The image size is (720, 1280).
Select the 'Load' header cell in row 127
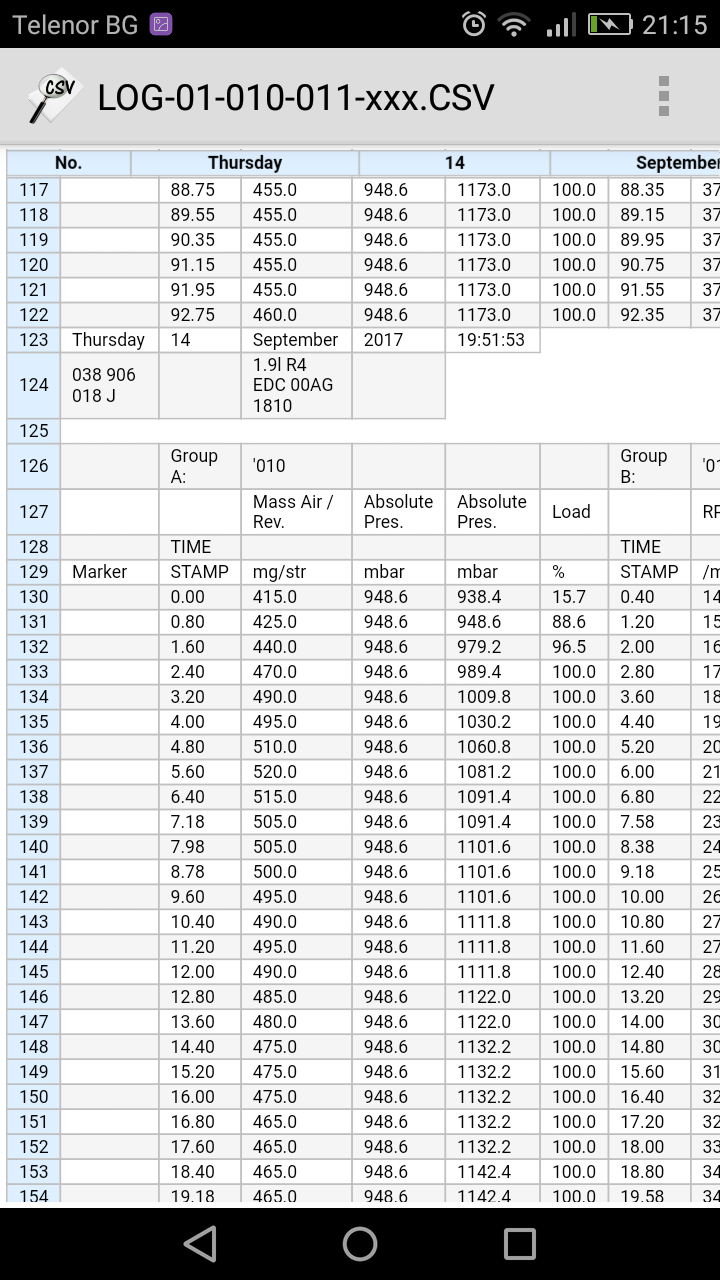coord(573,511)
